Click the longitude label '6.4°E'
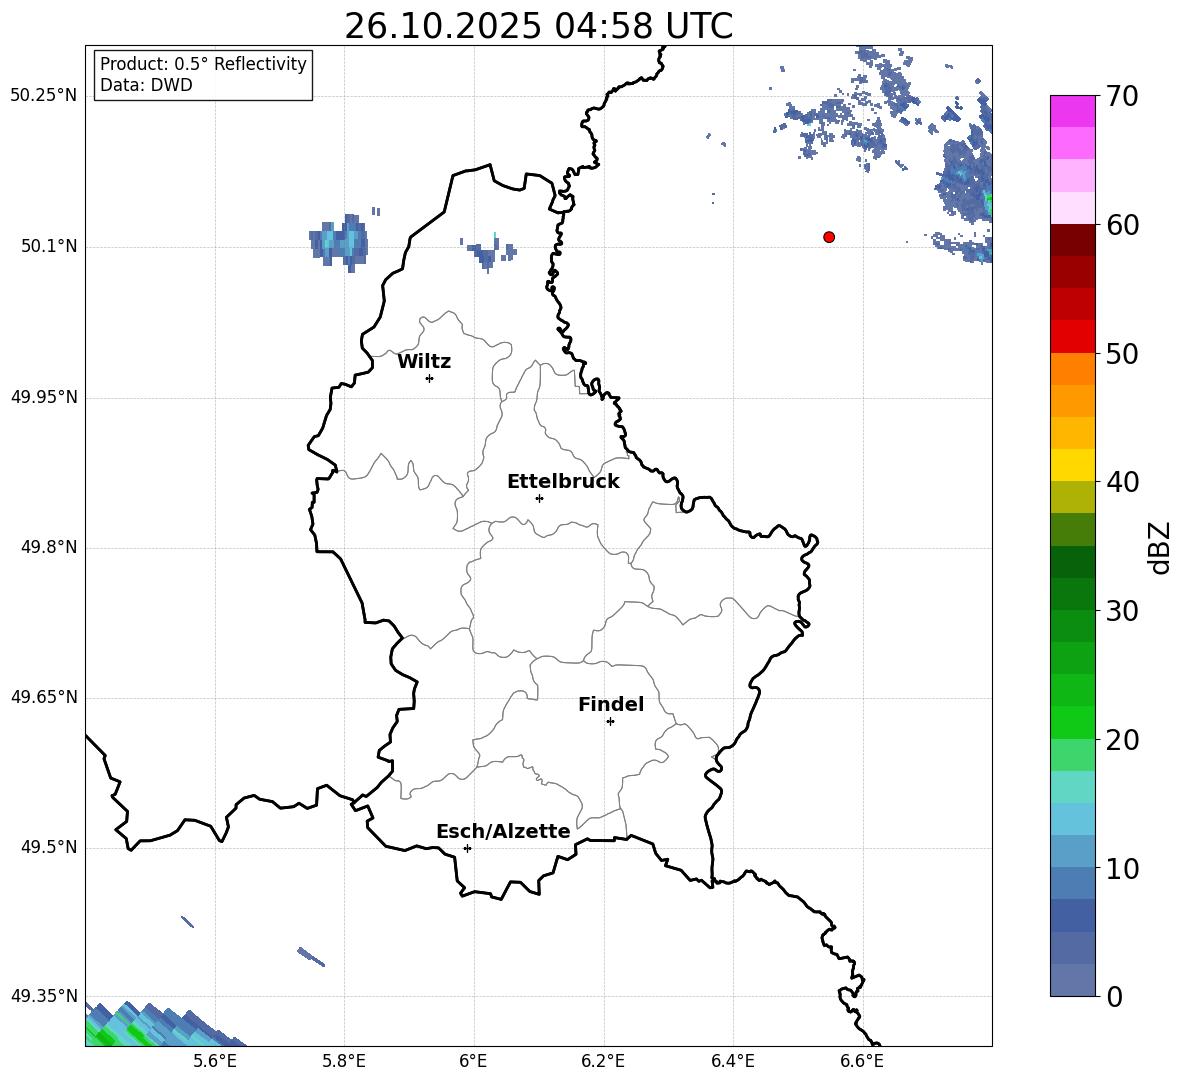Image resolution: width=1184 pixels, height=1081 pixels. [732, 1061]
